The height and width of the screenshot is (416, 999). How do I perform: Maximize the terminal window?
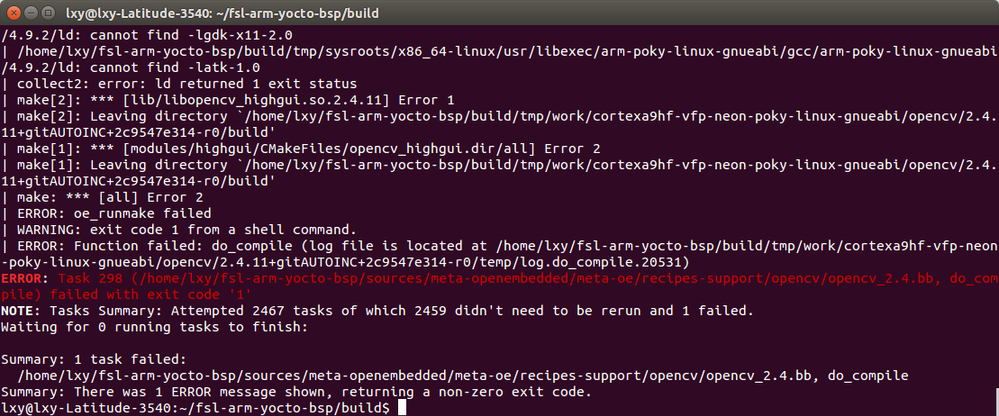pos(47,12)
